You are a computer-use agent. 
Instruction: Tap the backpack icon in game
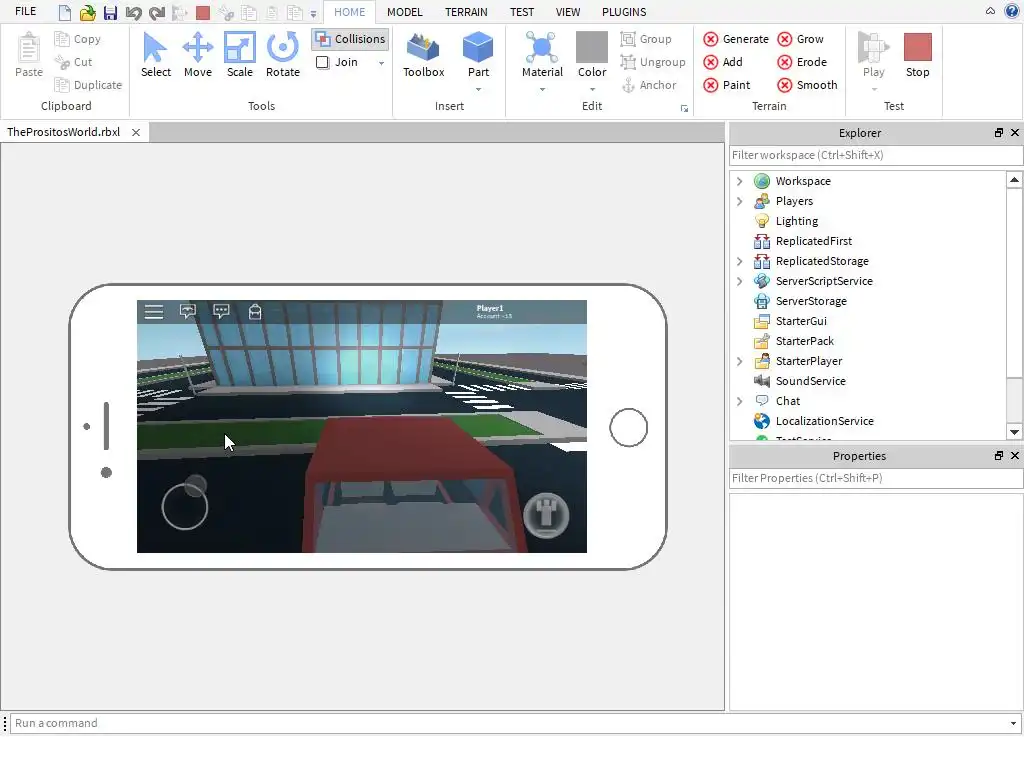255,312
